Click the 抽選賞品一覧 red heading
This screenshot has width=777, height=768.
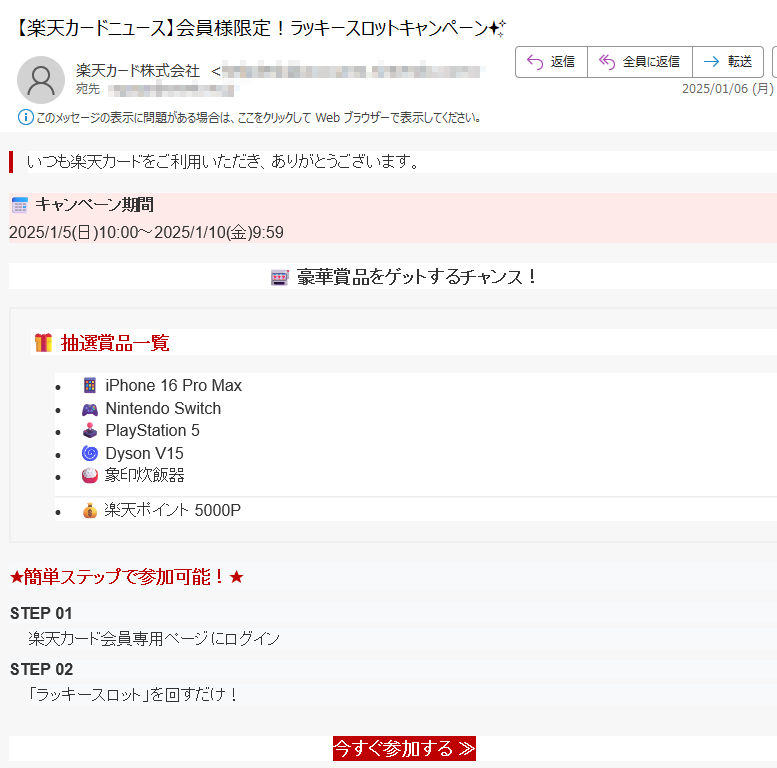pos(115,343)
